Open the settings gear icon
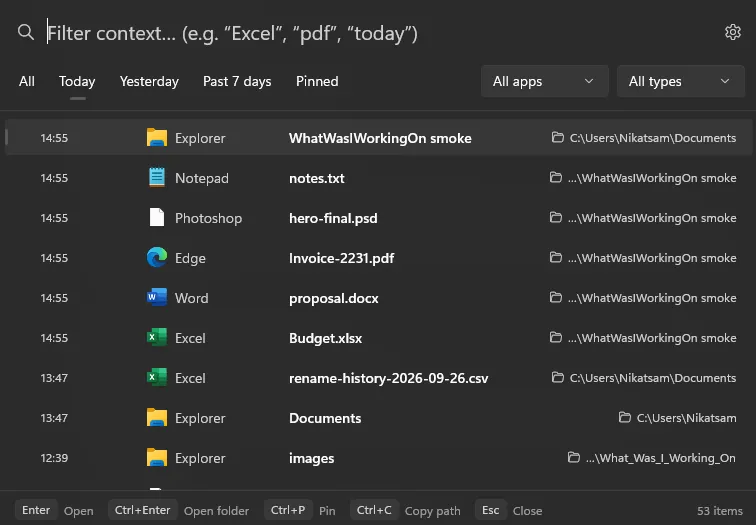The image size is (756, 525). click(732, 32)
